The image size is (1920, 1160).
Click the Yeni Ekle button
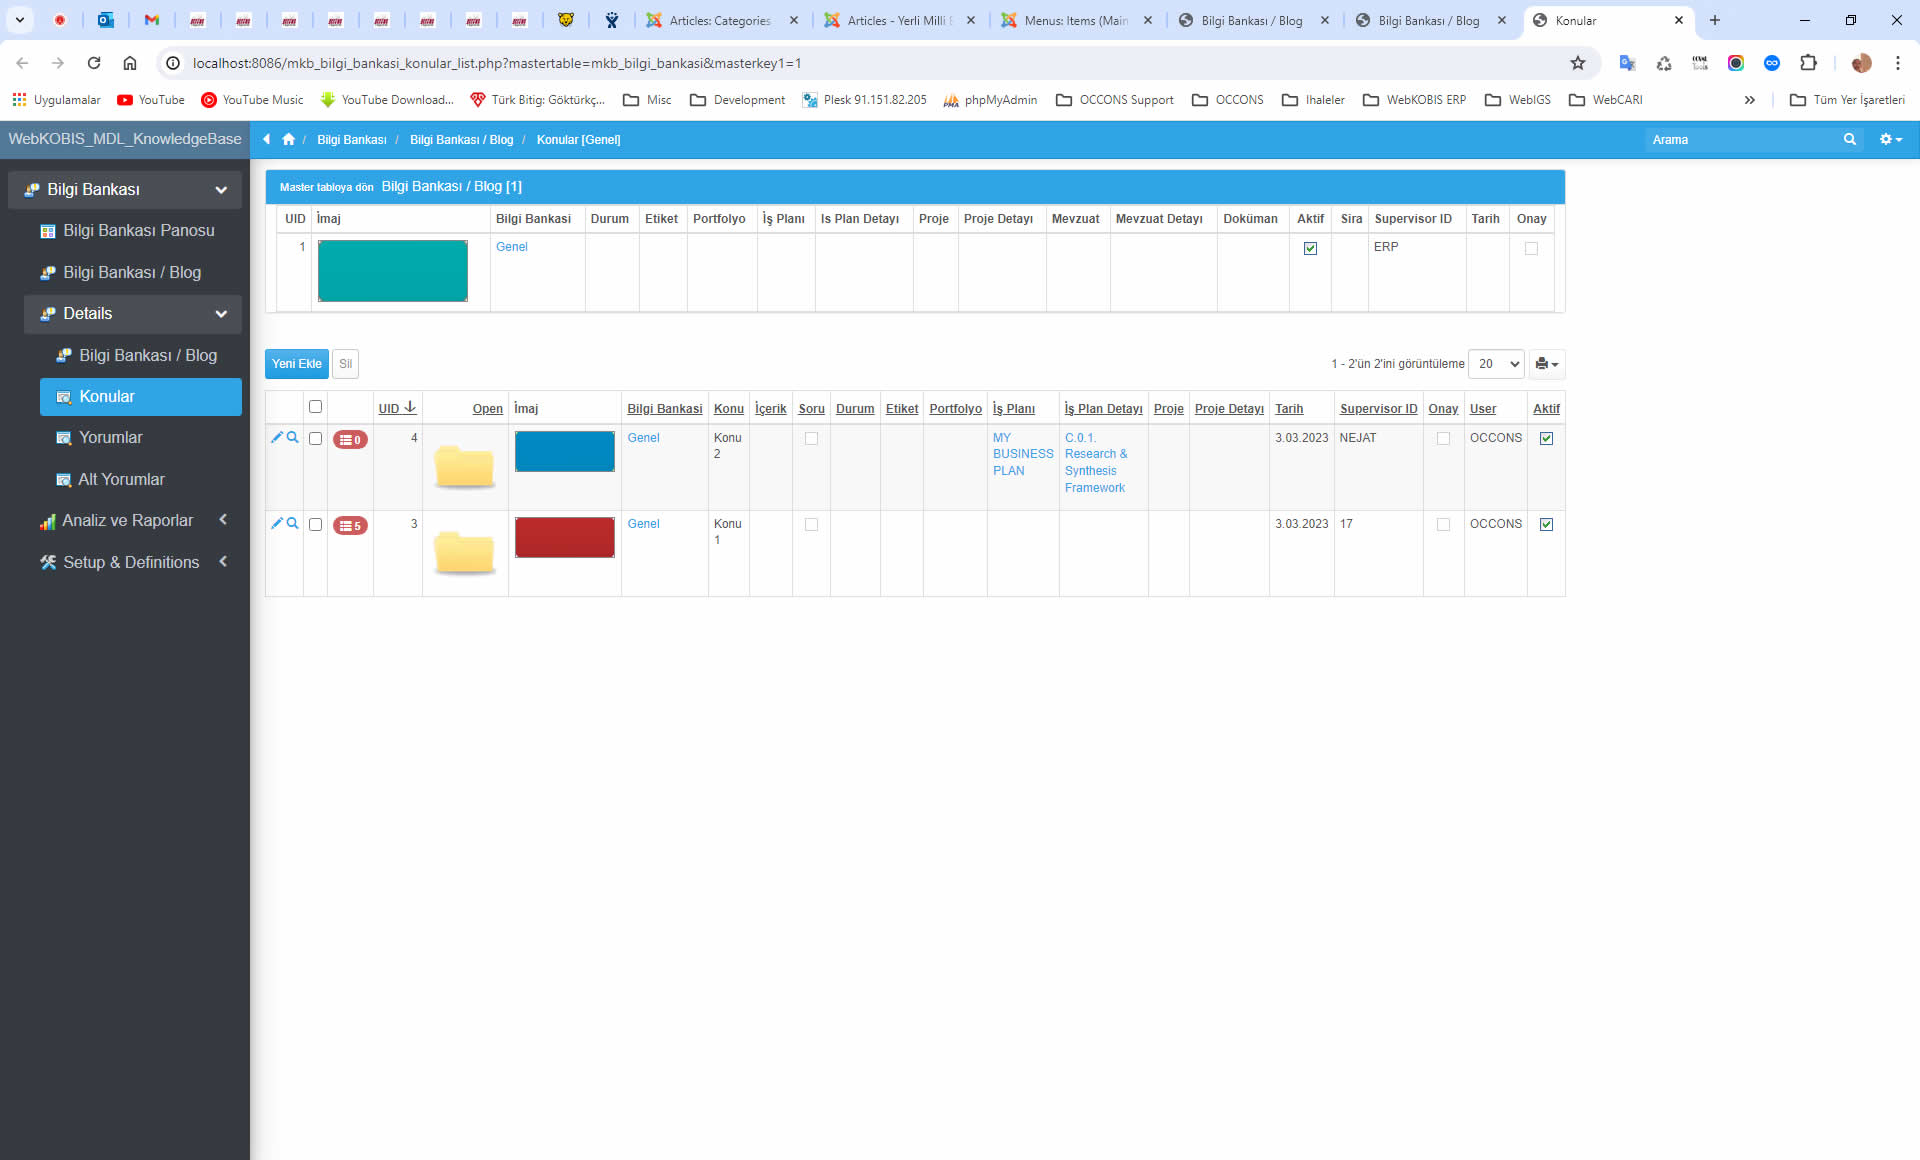tap(297, 364)
